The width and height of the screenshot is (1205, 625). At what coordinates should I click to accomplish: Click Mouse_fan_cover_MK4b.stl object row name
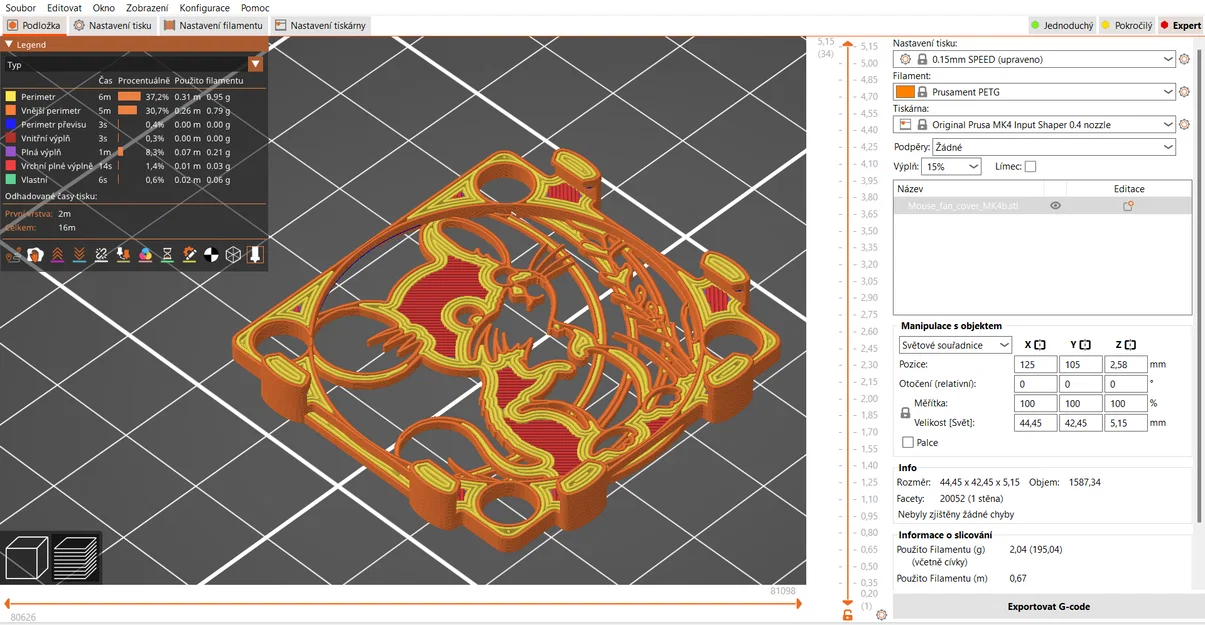[963, 206]
